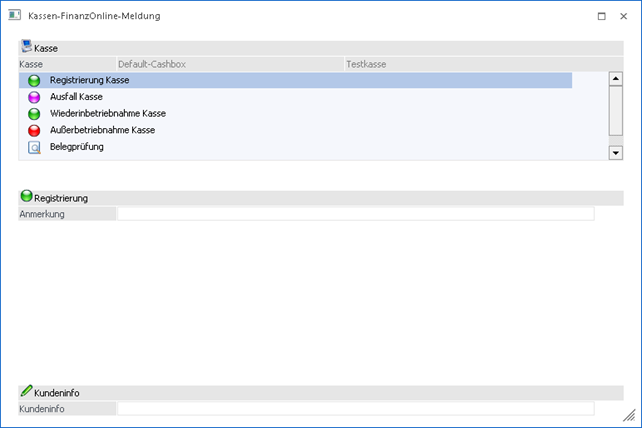Click the green Wiederinbetriebnahme Kasse icon
642x428 pixels.
[x=34, y=114]
